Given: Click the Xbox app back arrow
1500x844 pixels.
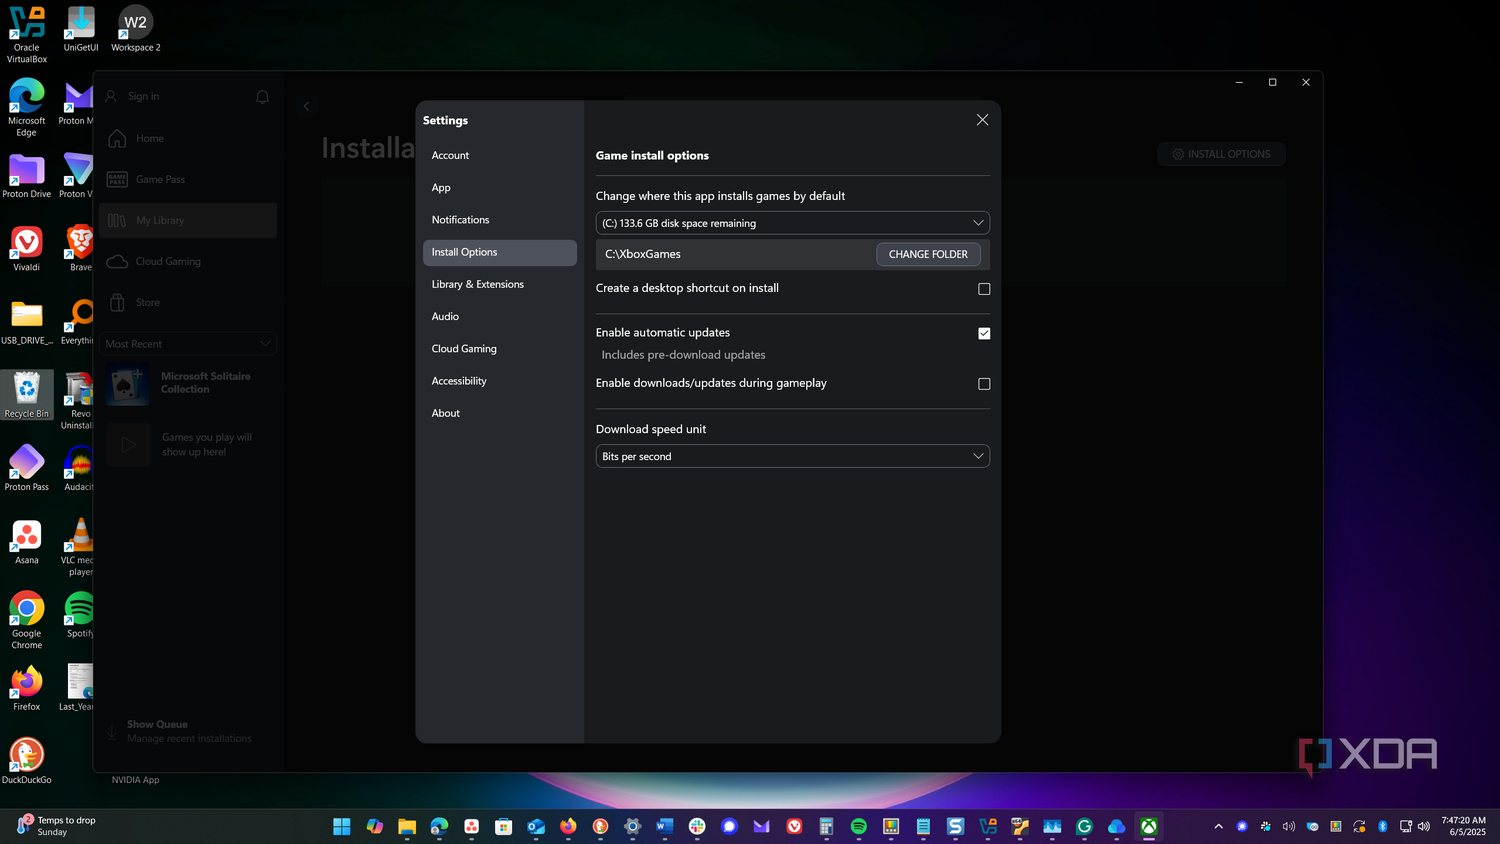Looking at the screenshot, I should (x=306, y=106).
